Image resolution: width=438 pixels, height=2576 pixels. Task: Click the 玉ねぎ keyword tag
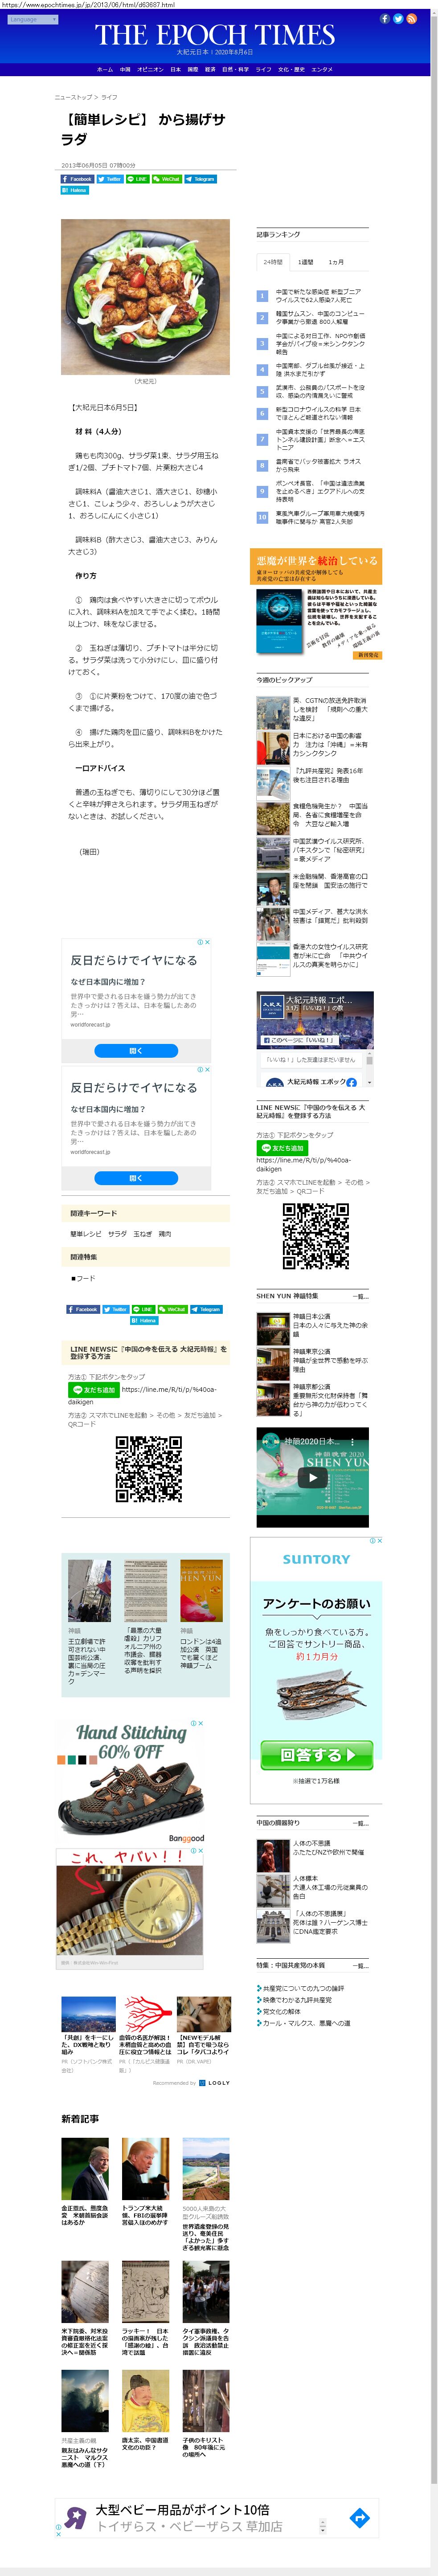click(x=142, y=1234)
